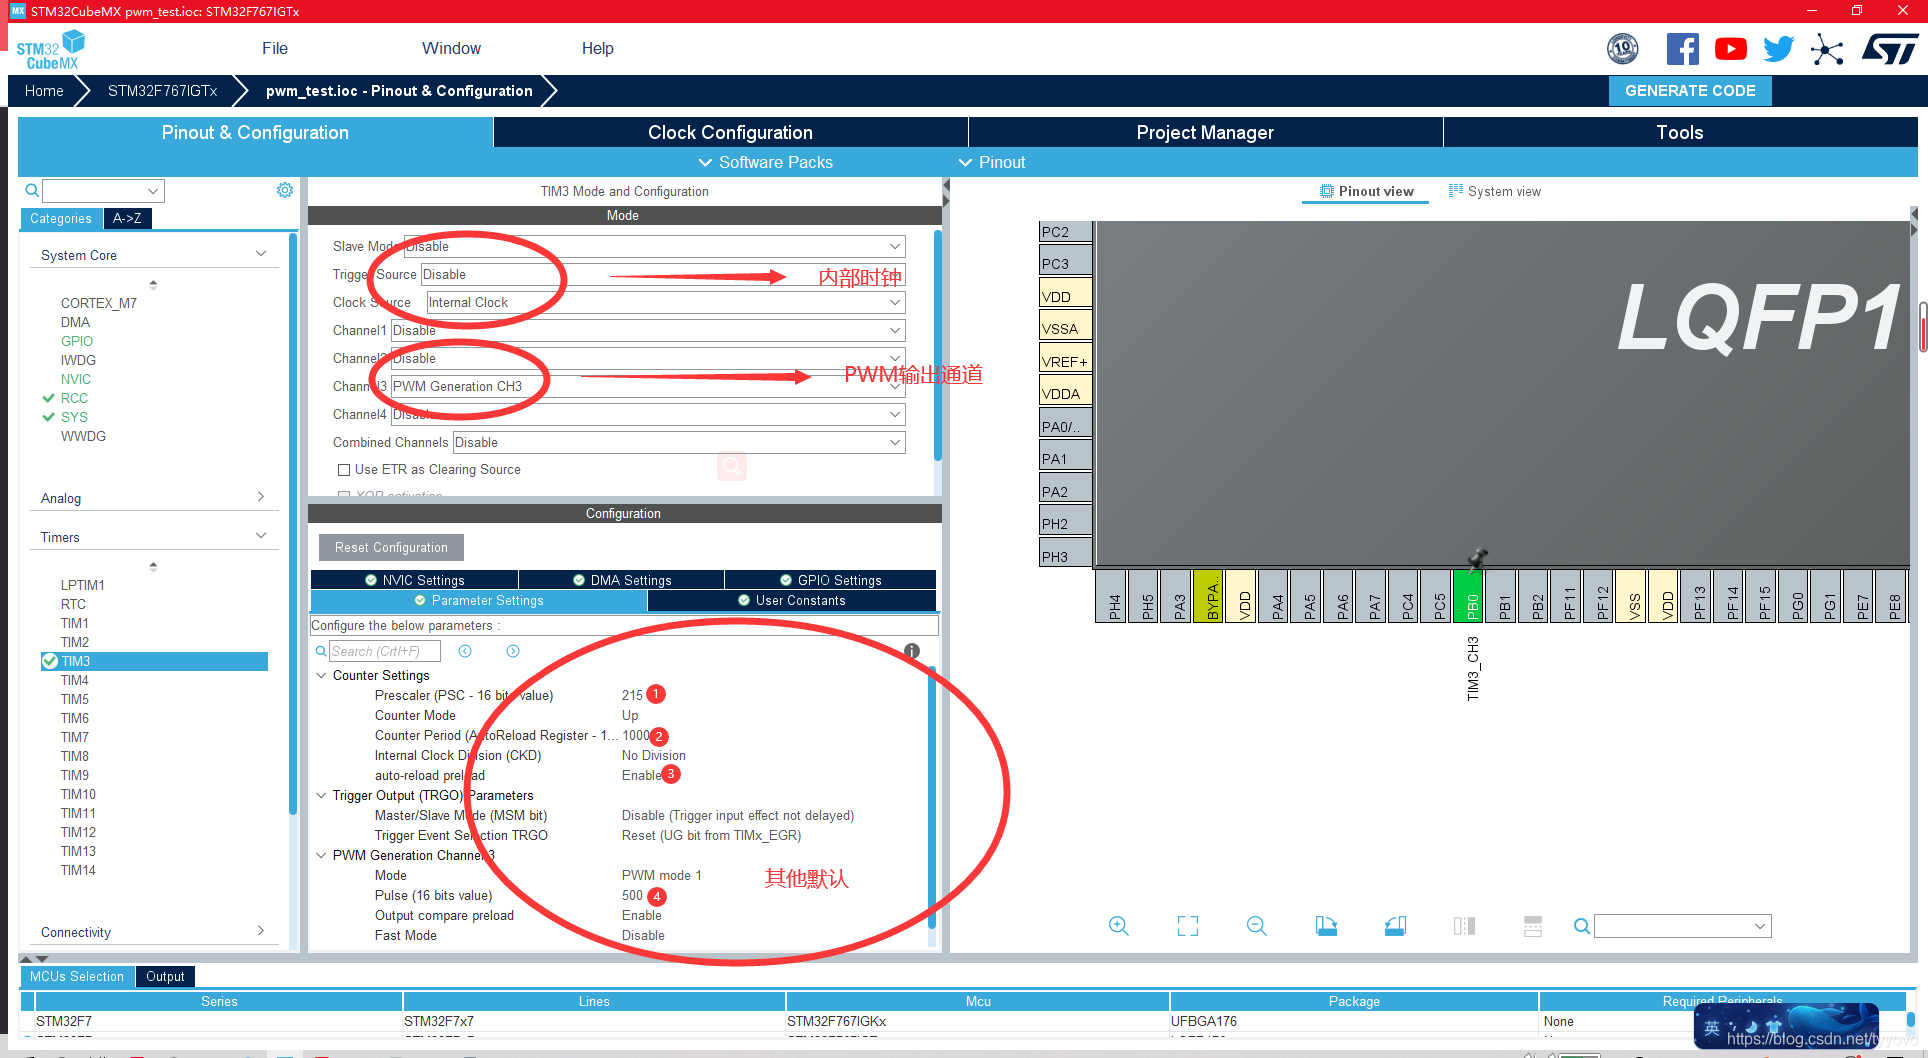1928x1058 pixels.
Task: Click the Prescaler value 215
Action: (632, 695)
